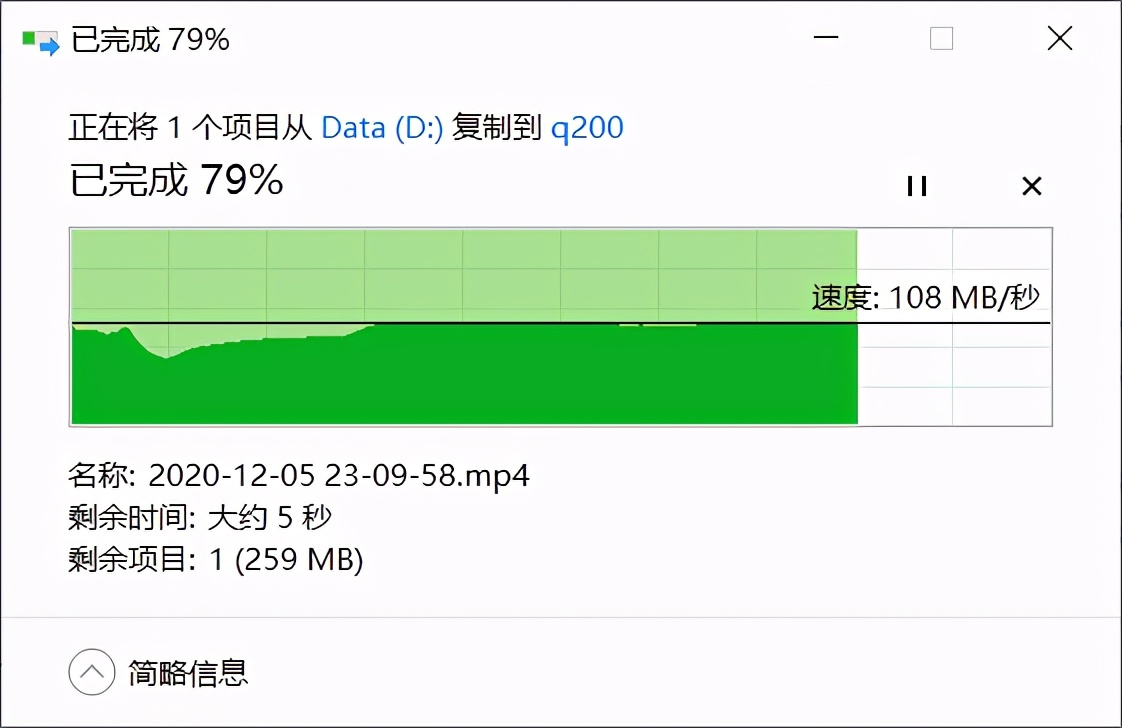Open the q200 destination link
This screenshot has height=728, width=1122.
point(587,128)
